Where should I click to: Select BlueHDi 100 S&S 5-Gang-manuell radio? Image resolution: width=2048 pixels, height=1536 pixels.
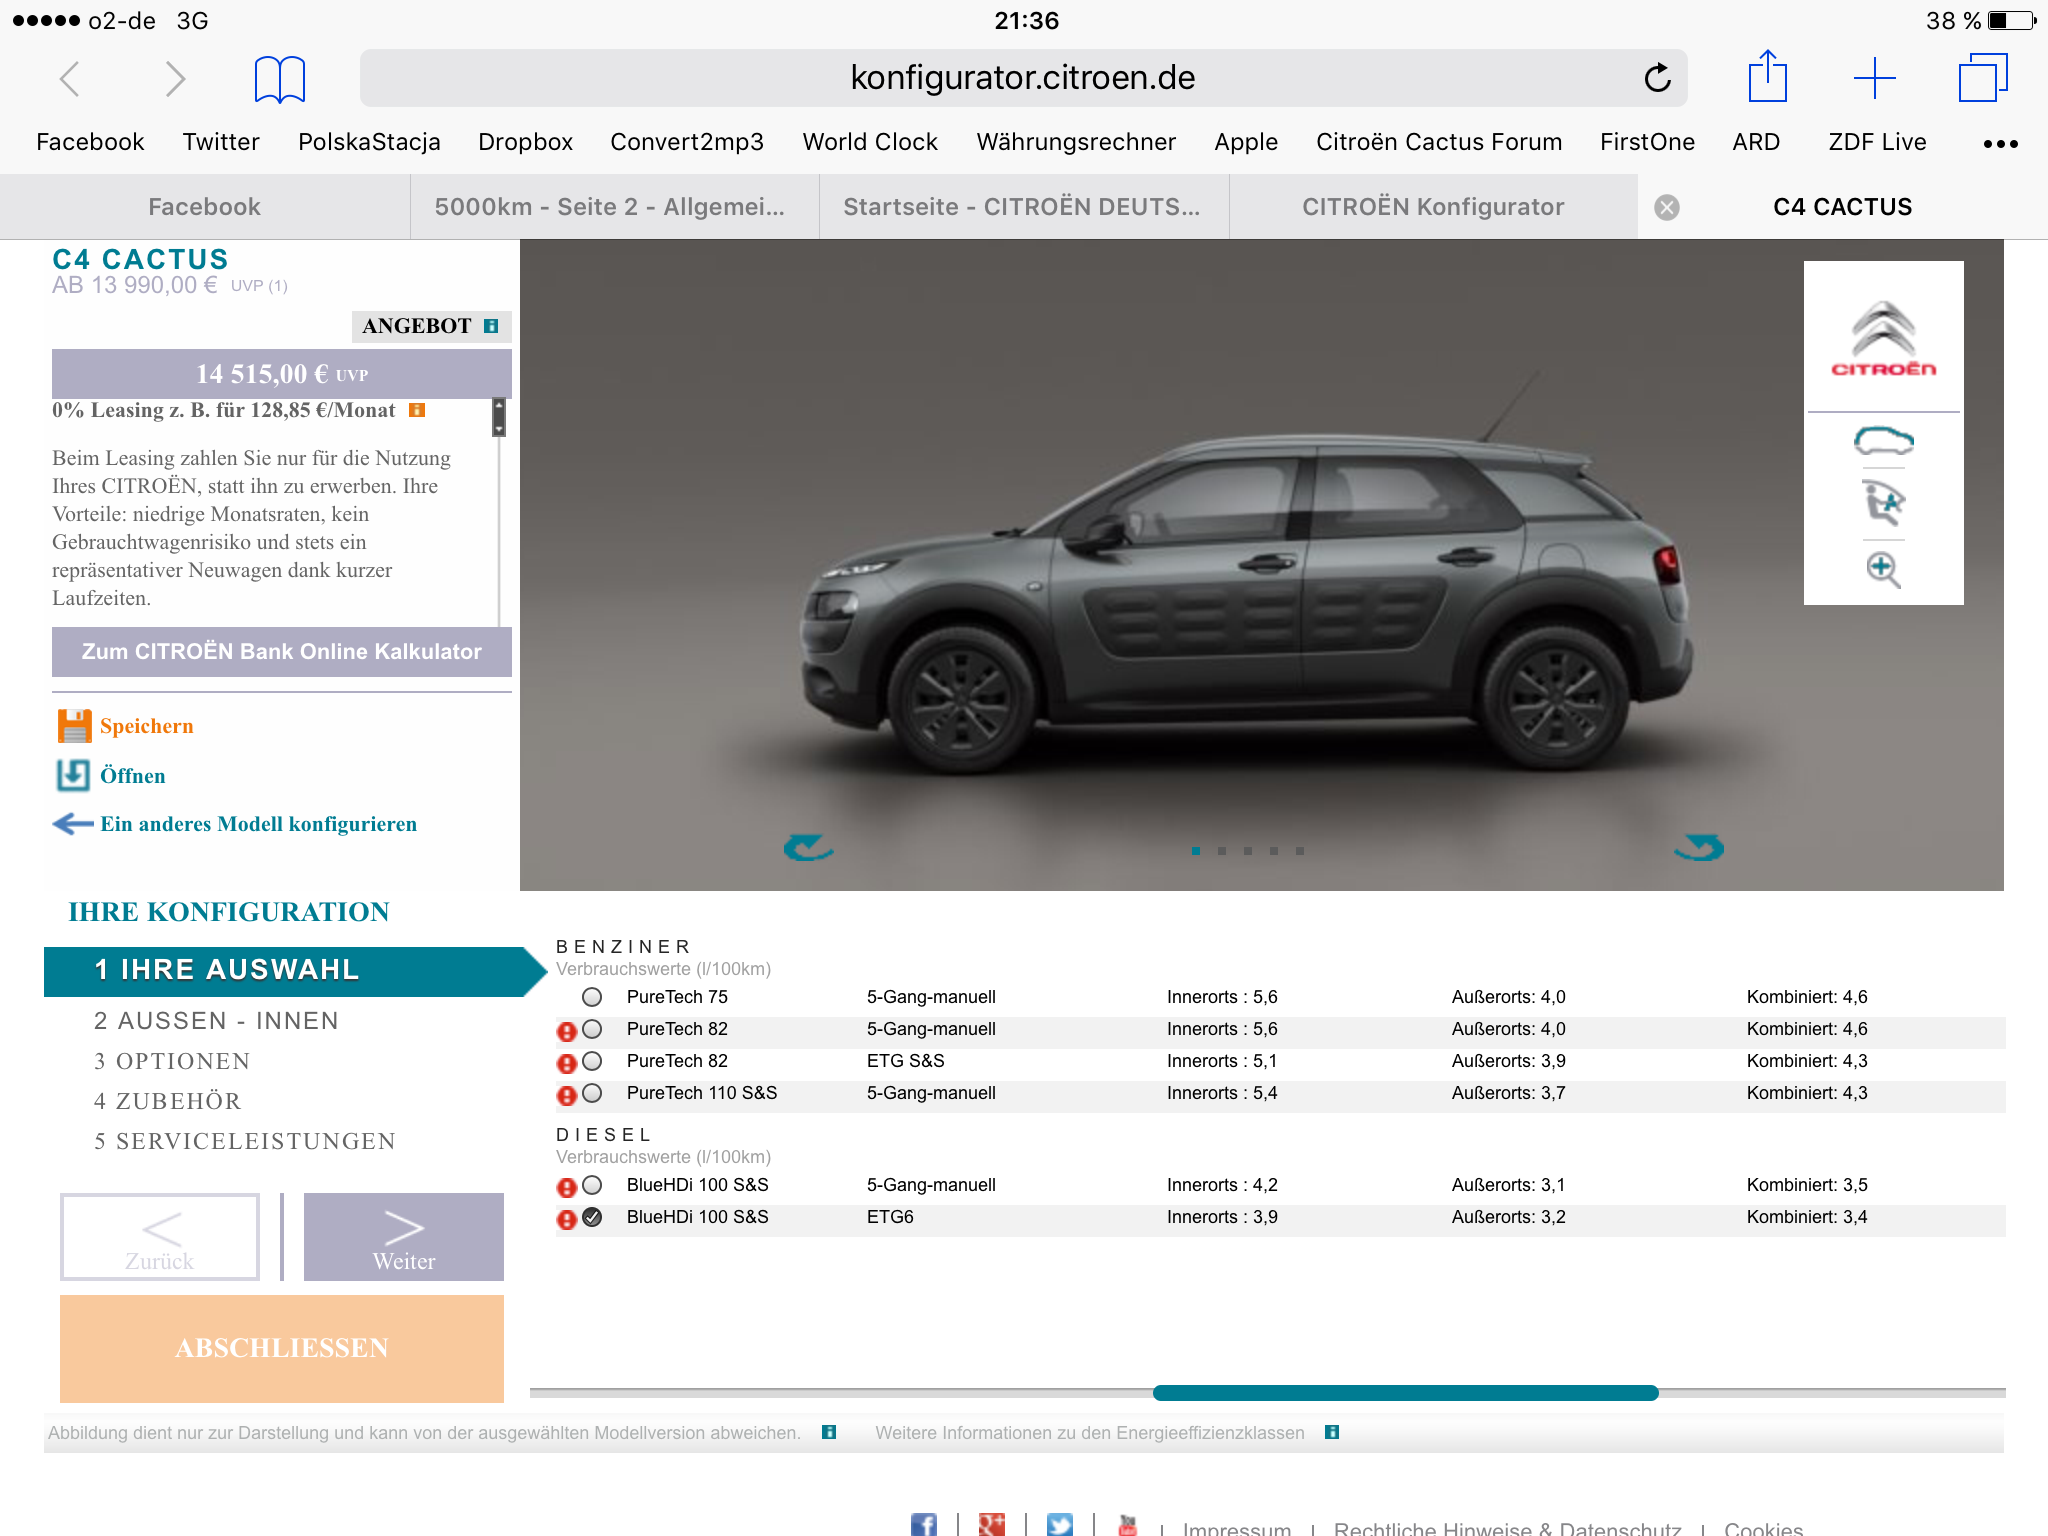pyautogui.click(x=592, y=1185)
